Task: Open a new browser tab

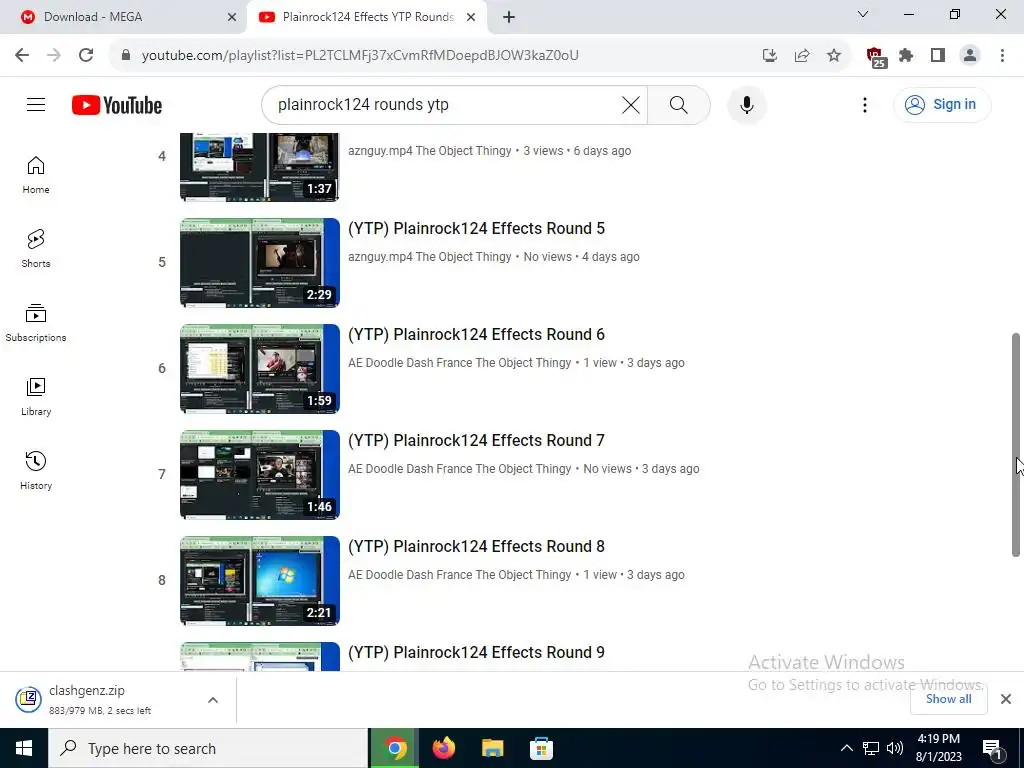Action: 509,17
